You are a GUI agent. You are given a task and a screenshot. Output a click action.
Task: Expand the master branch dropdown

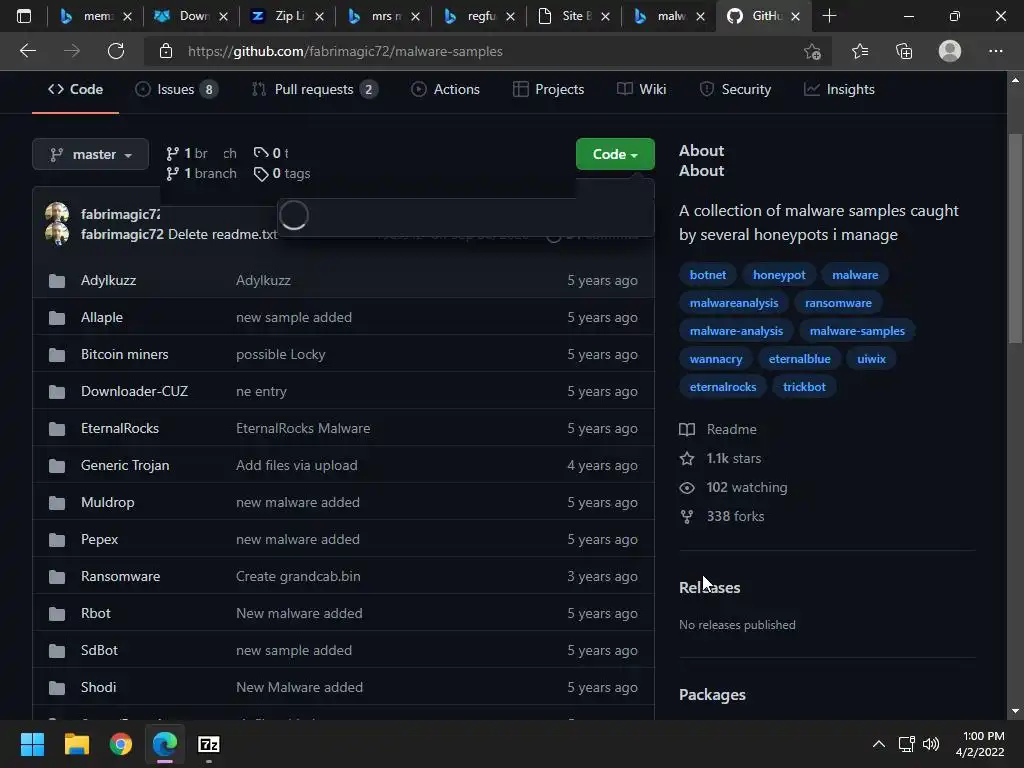pyautogui.click(x=90, y=154)
